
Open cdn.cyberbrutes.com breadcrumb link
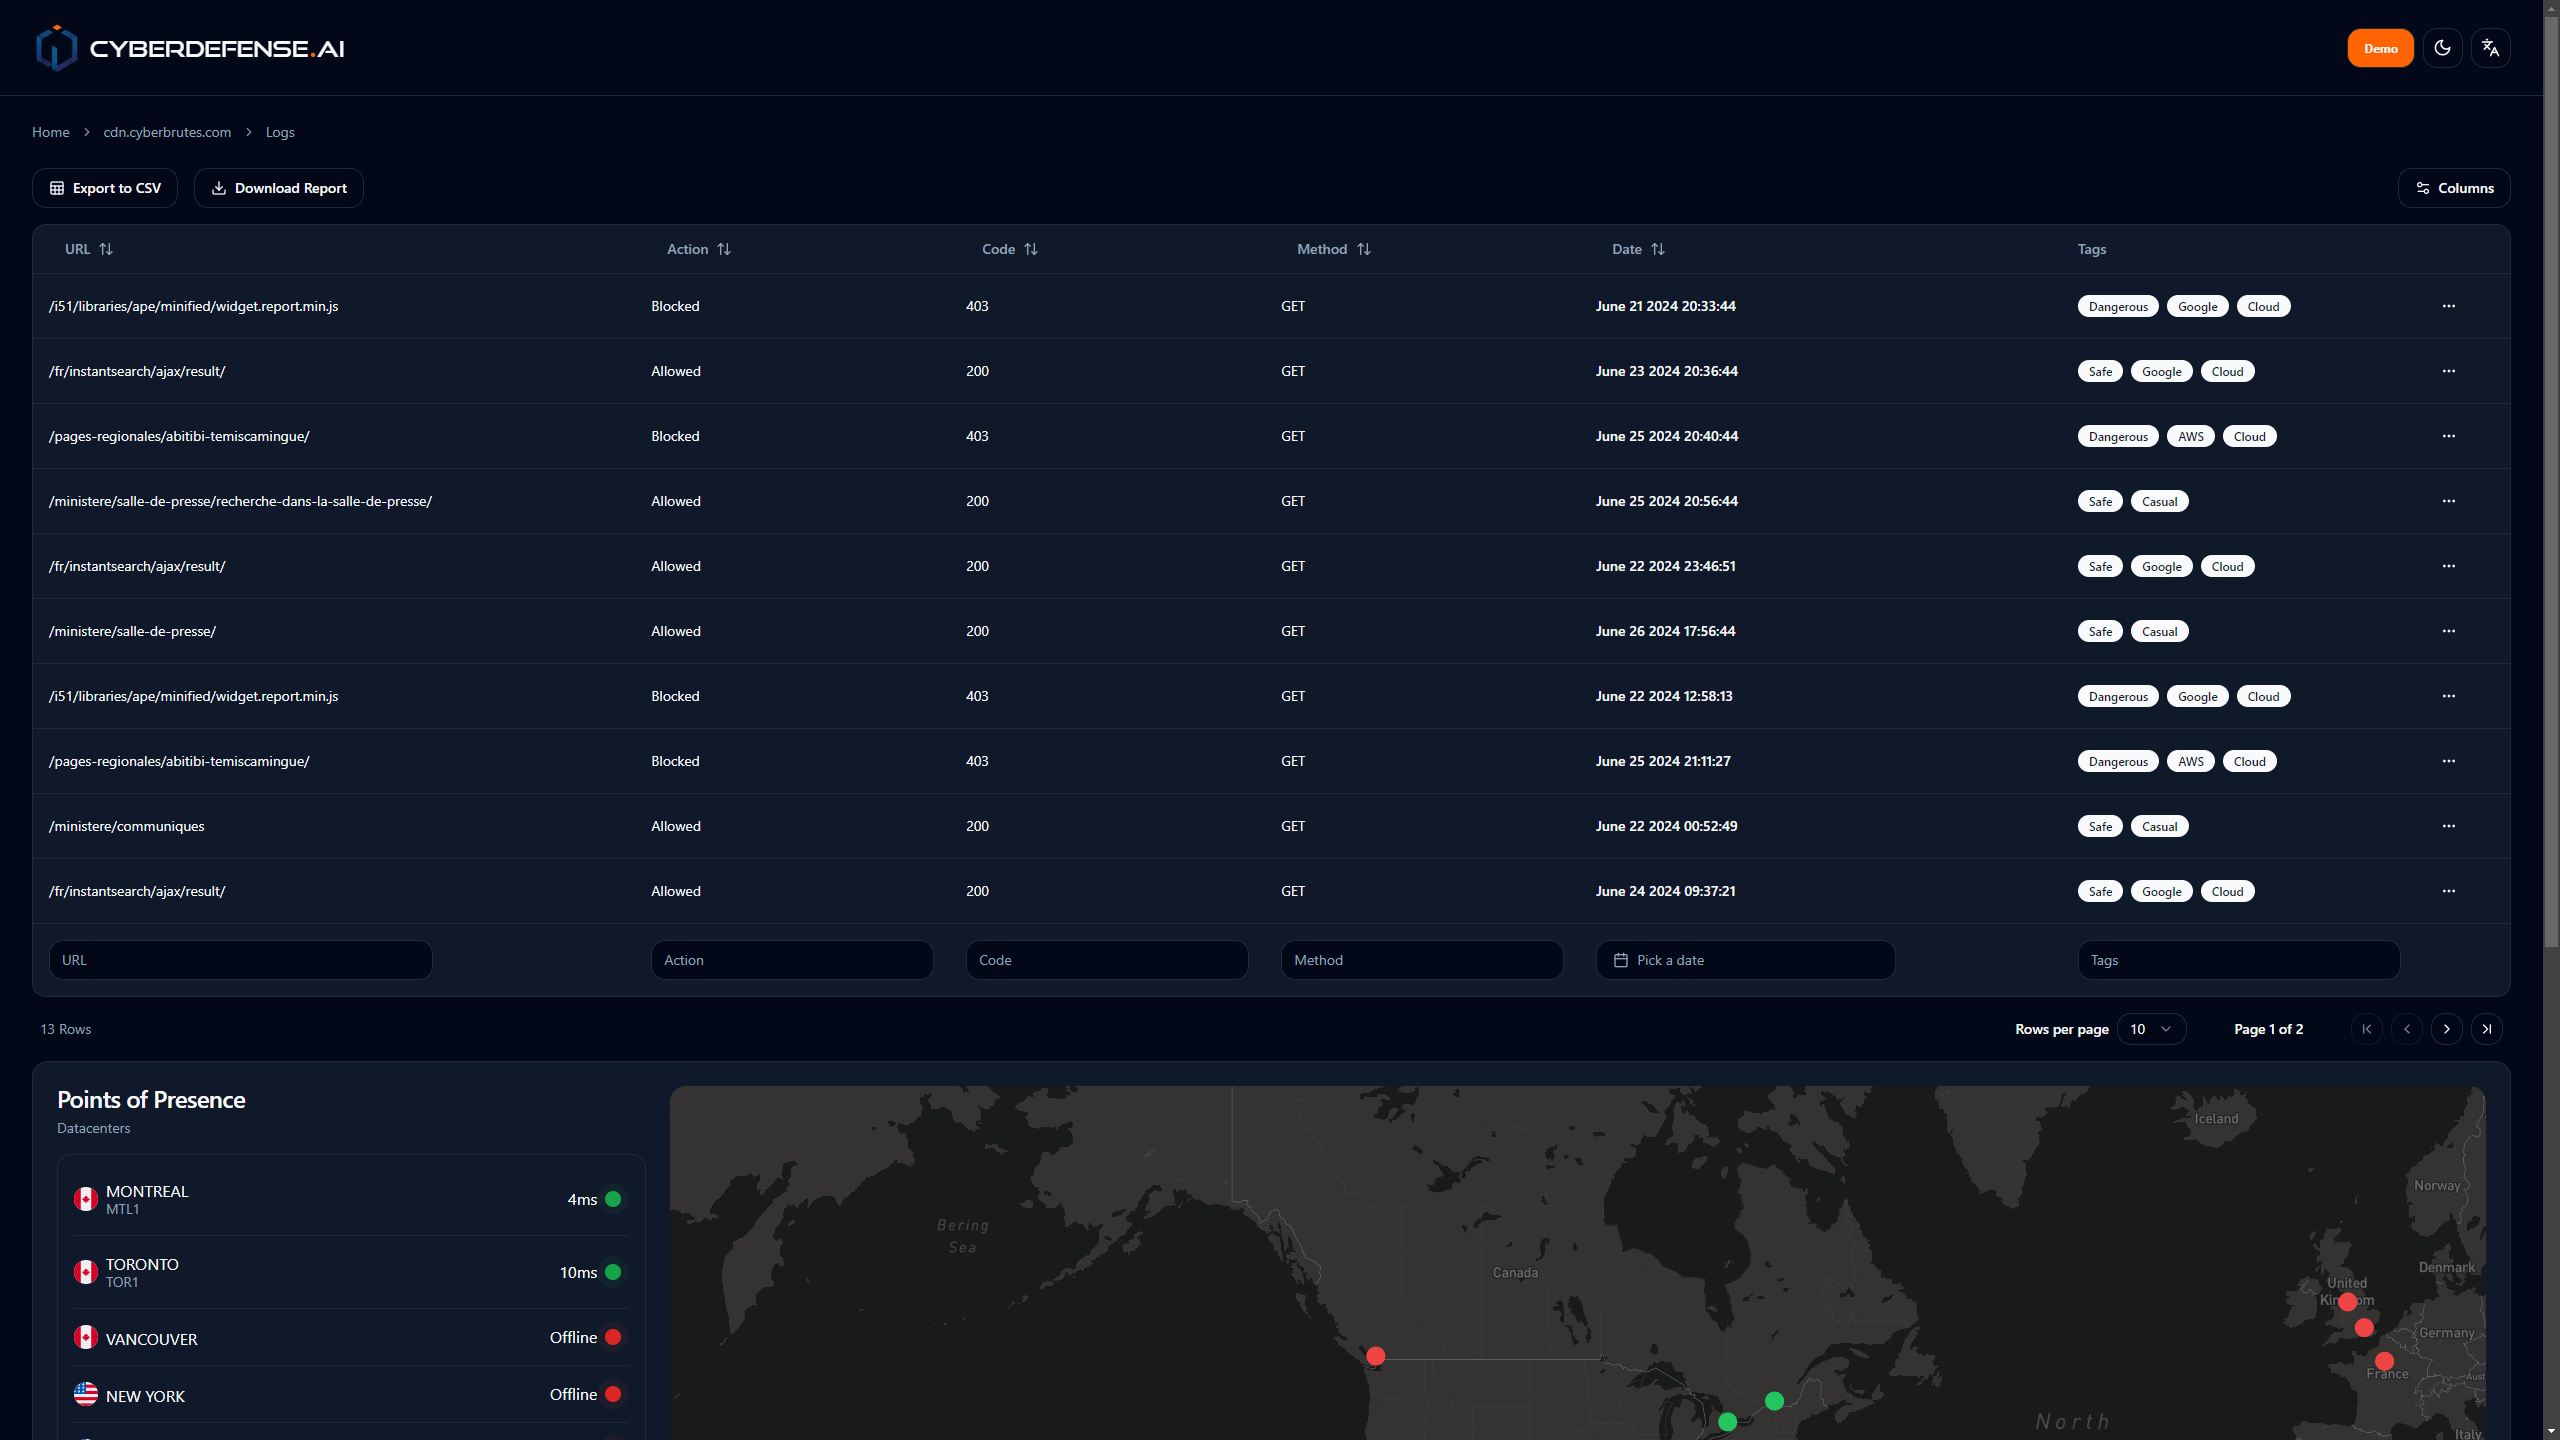[x=167, y=132]
